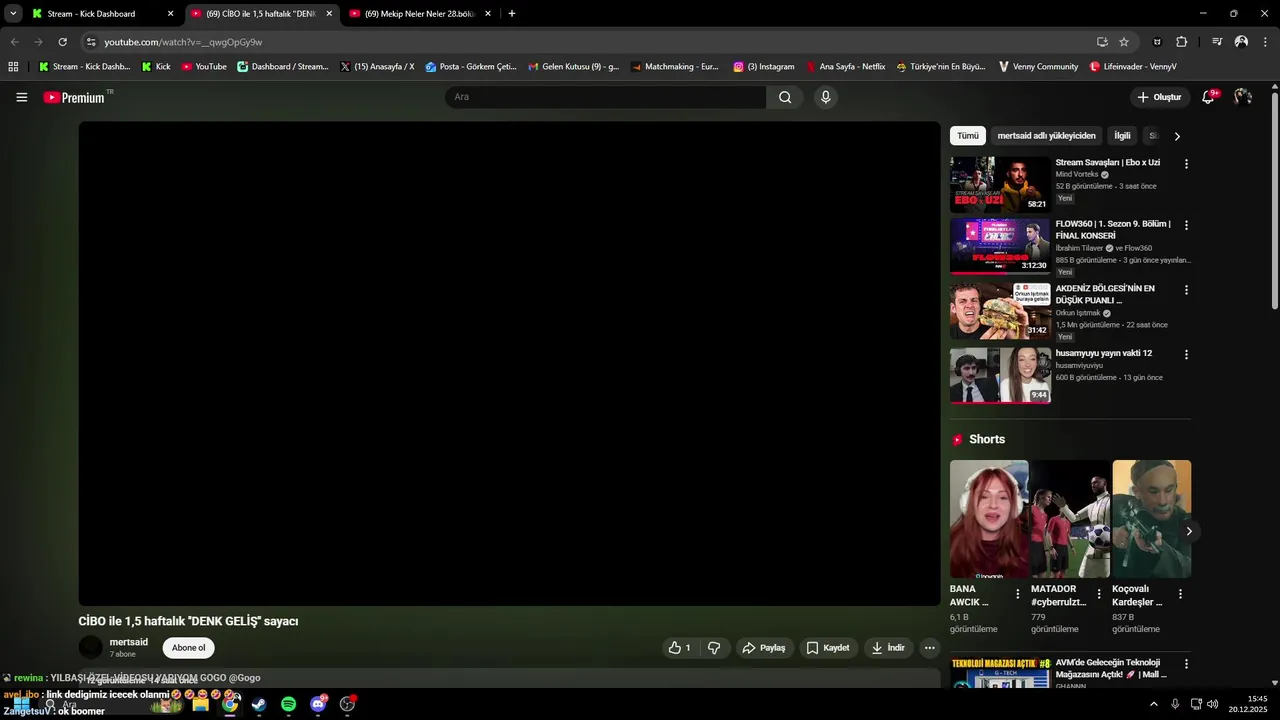1280x720 pixels.
Task: Click the Chrome address bar URL
Action: tap(183, 42)
